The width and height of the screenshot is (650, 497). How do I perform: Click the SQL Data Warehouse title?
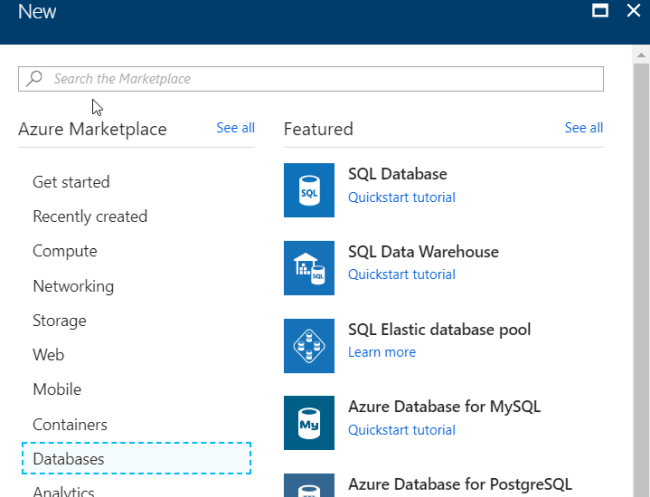(423, 252)
